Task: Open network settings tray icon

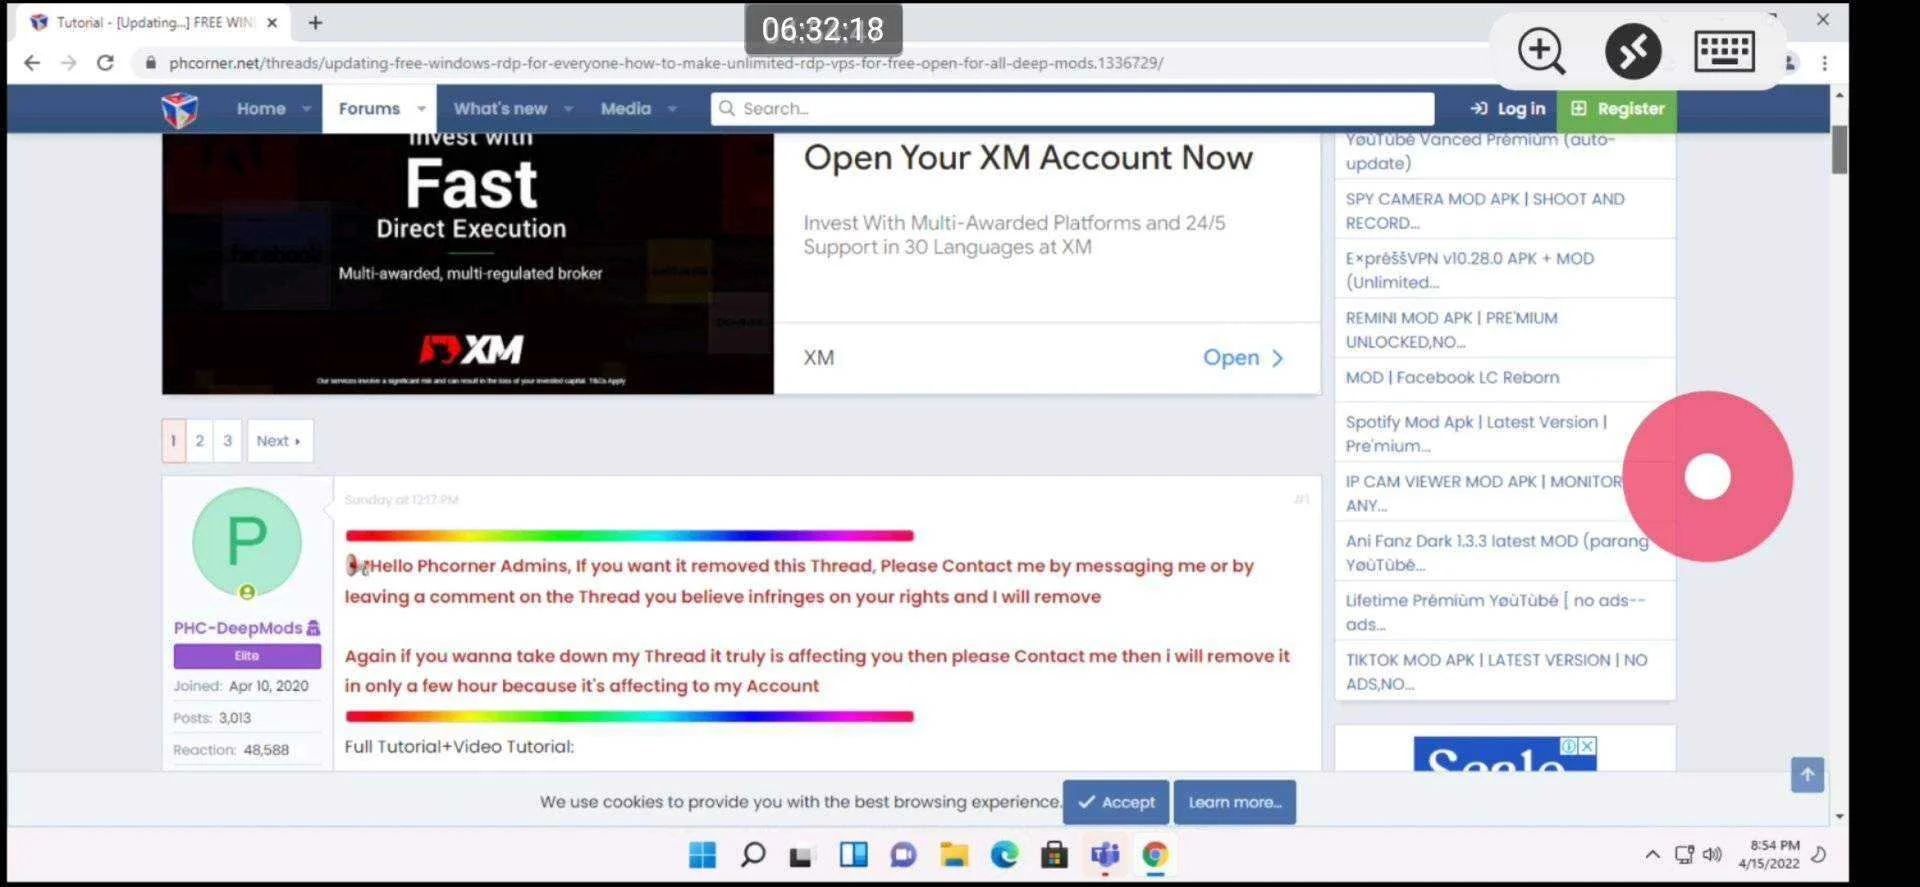Action: tap(1684, 855)
